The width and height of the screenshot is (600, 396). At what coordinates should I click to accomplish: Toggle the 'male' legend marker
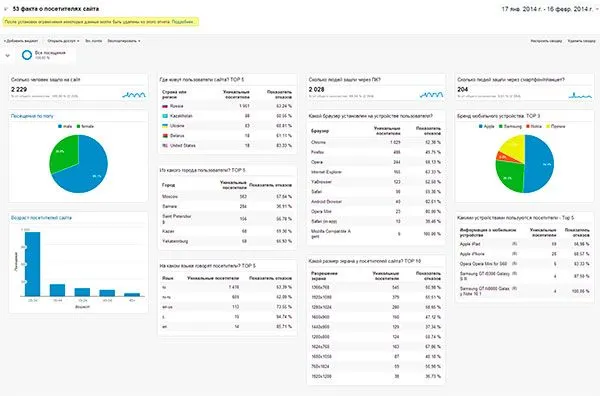pos(60,126)
